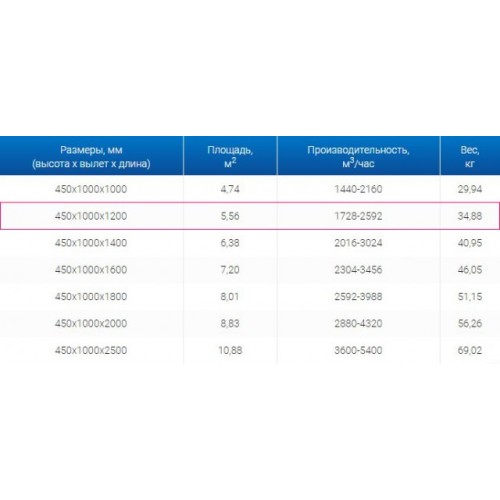
Task: Click the Производительность, м³/час column header
Action: [358, 156]
